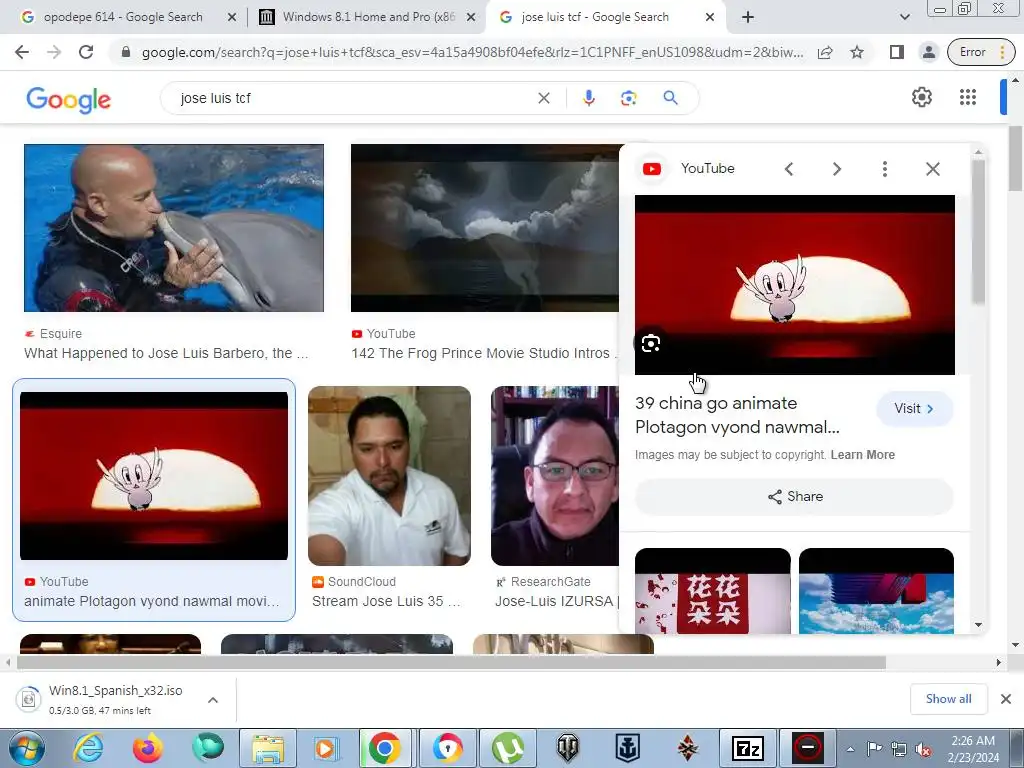Open Chrome side panel icon
This screenshot has height=768, width=1024.
897,52
